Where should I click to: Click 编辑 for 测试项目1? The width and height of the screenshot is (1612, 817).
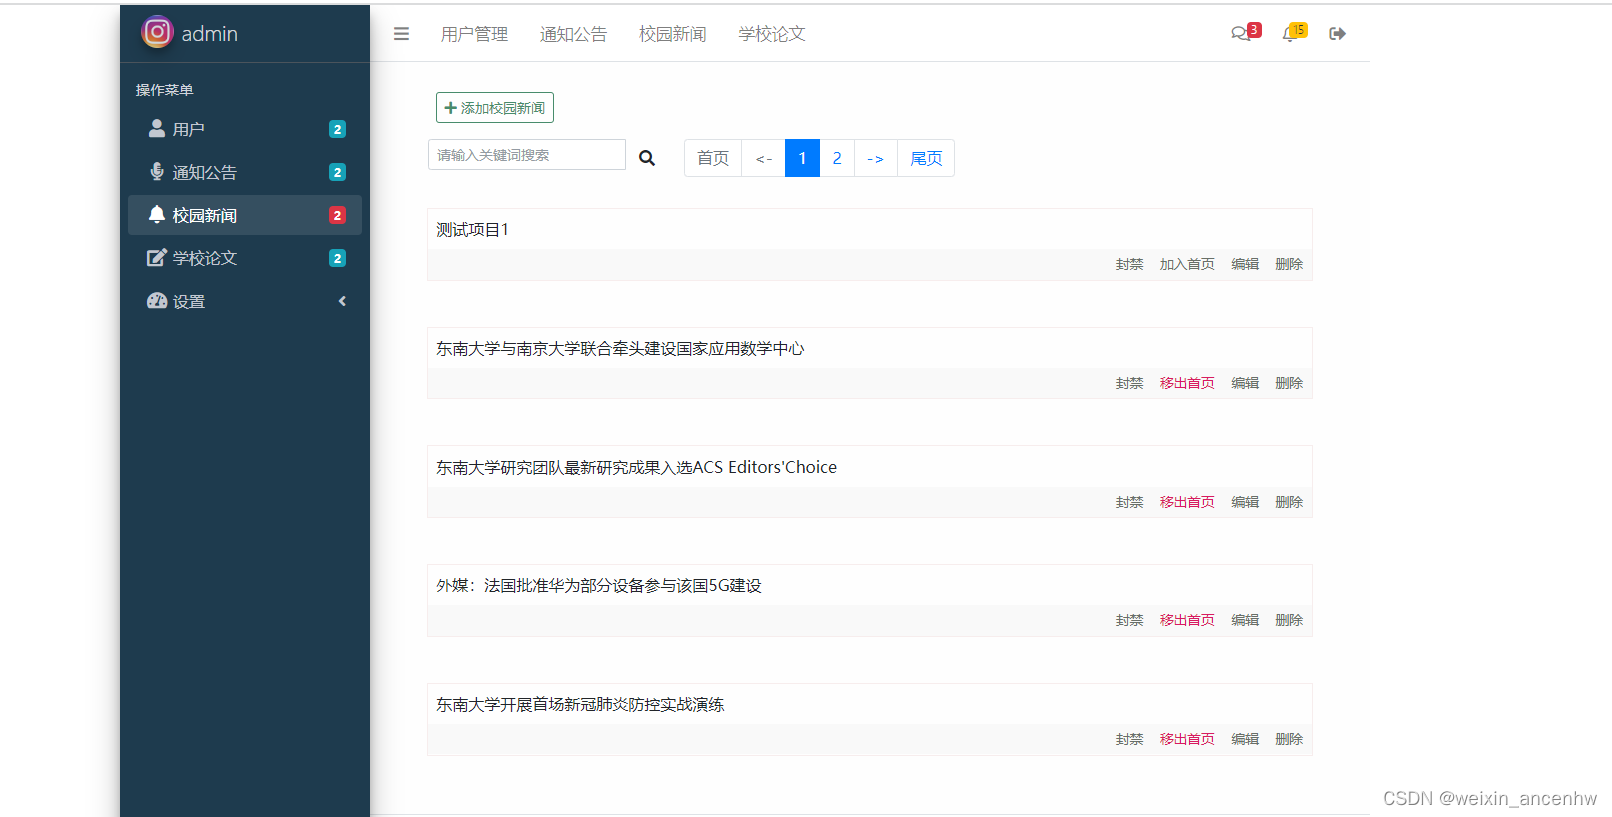click(1245, 264)
